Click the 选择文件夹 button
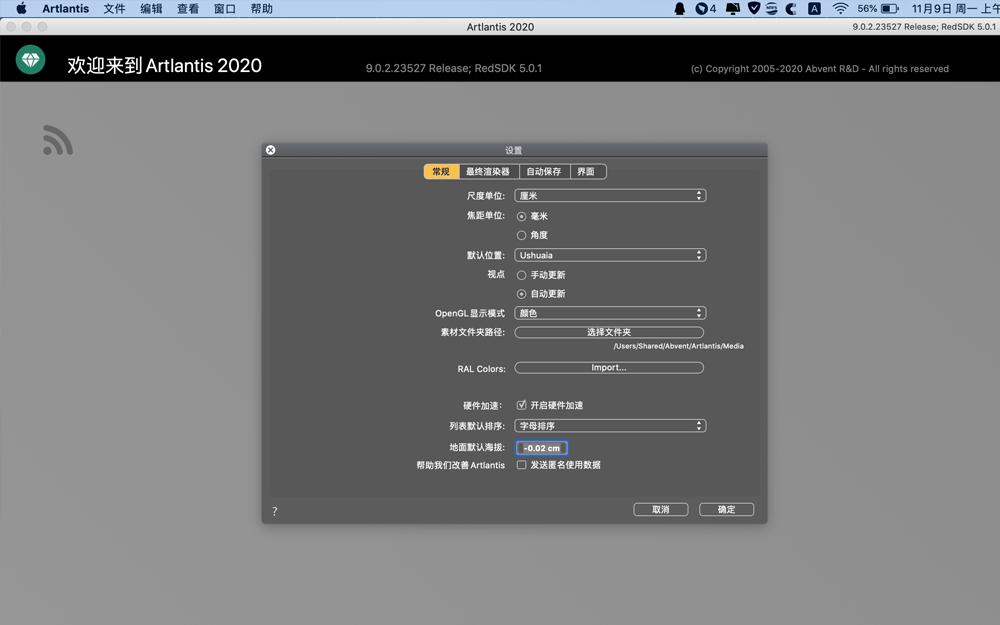Viewport: 1000px width, 625px height. tap(609, 332)
